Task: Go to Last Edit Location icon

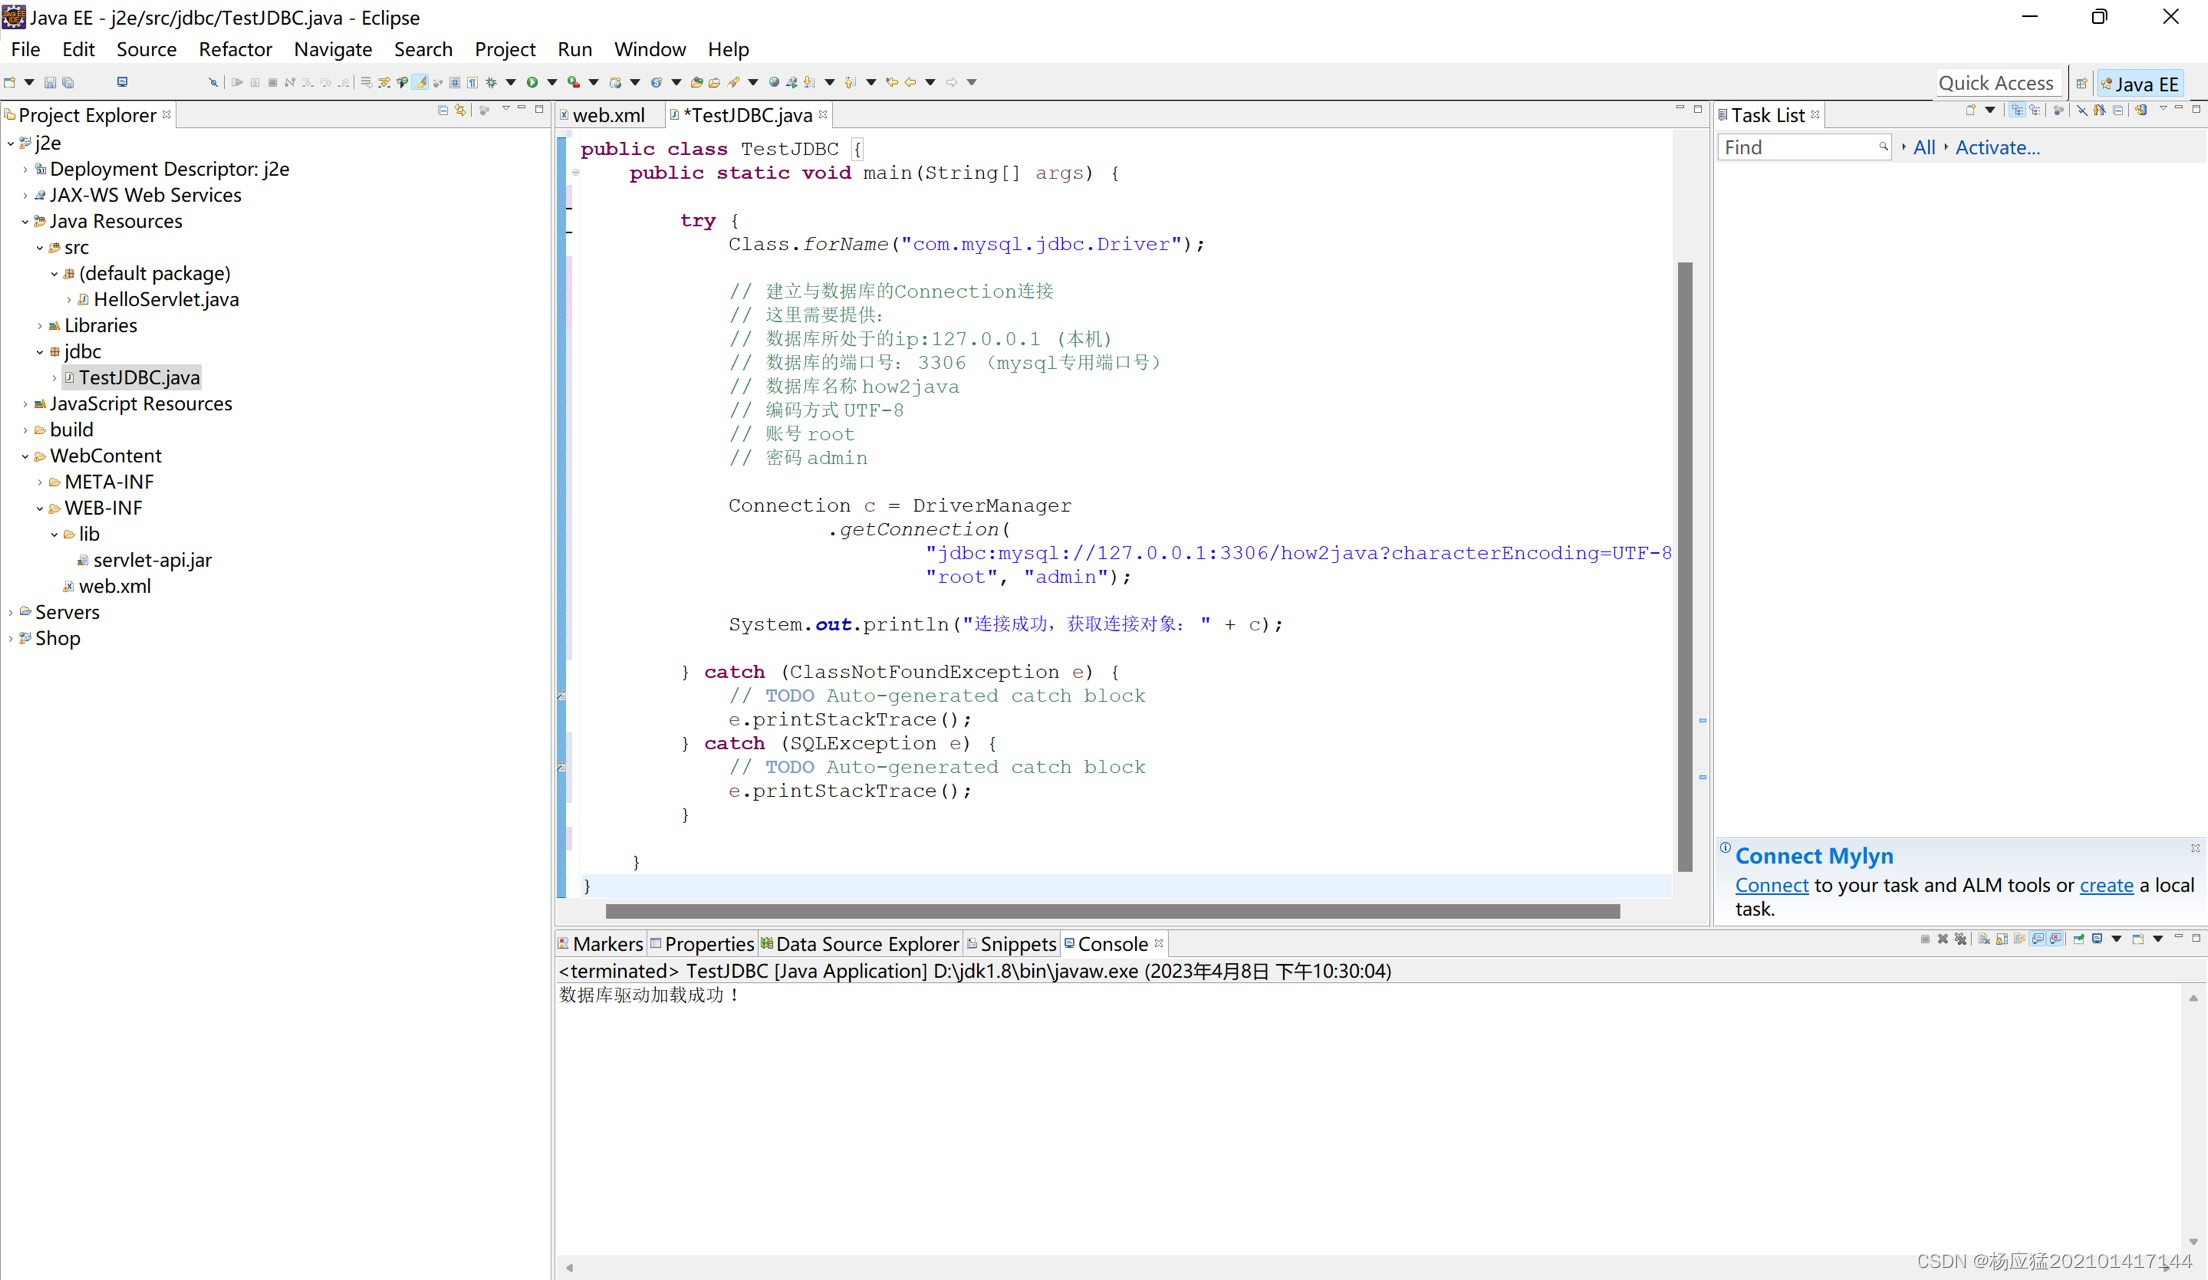Action: (x=891, y=82)
